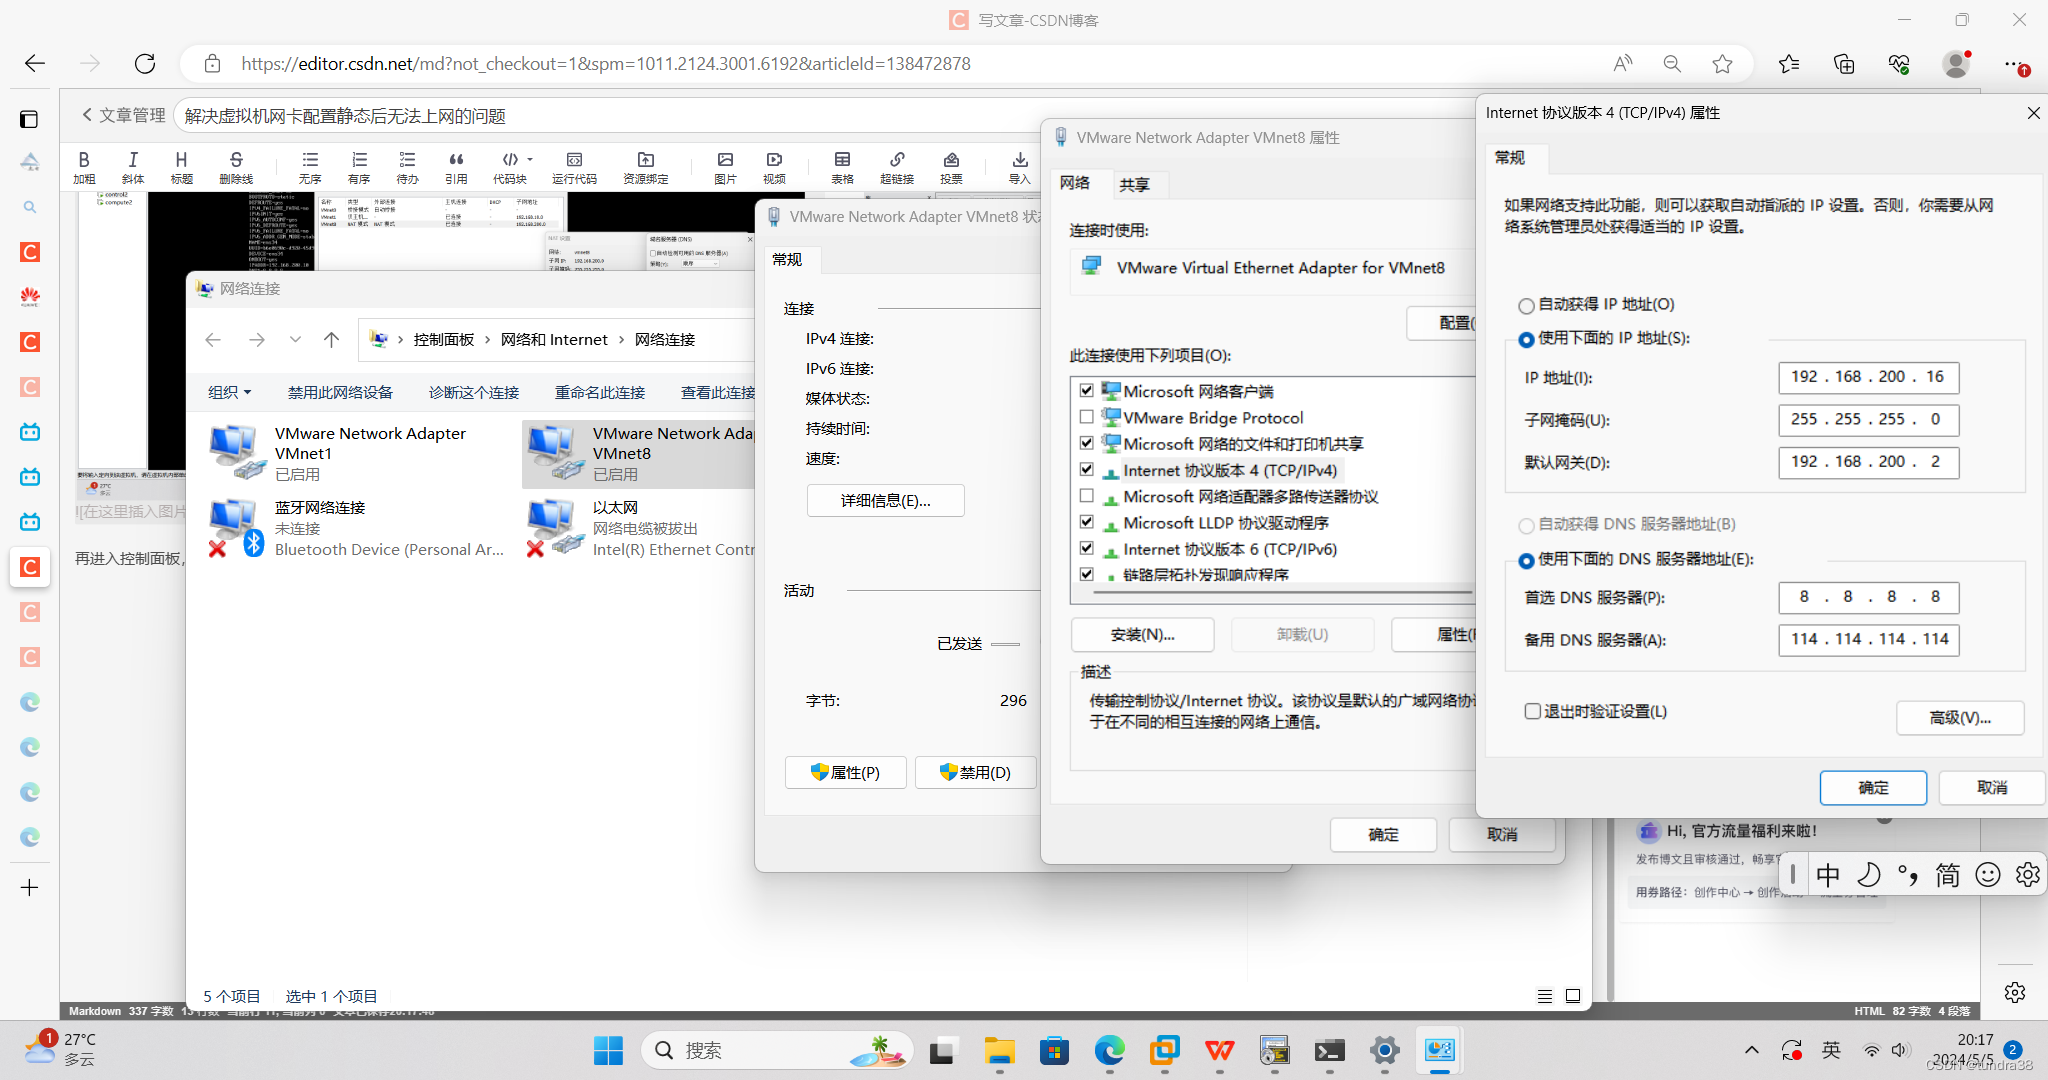2048x1080 pixels.
Task: Click the IP 地址 input field
Action: coord(1868,377)
